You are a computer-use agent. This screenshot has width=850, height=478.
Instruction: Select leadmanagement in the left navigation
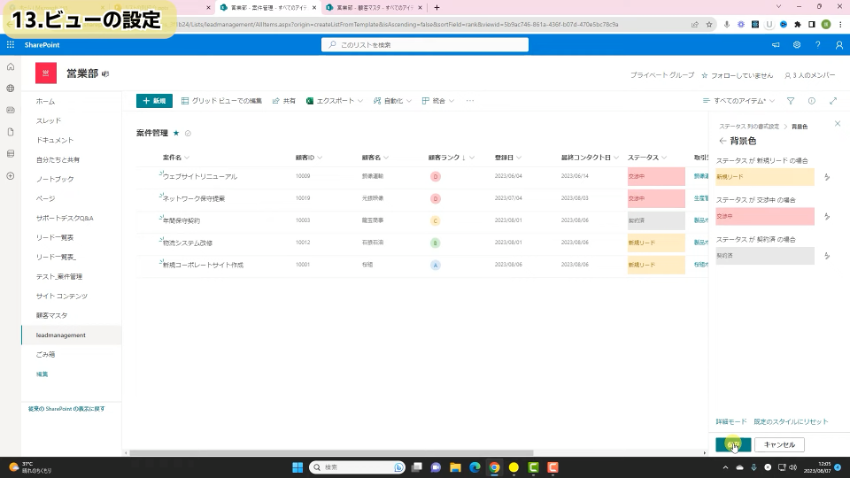tap(61, 335)
